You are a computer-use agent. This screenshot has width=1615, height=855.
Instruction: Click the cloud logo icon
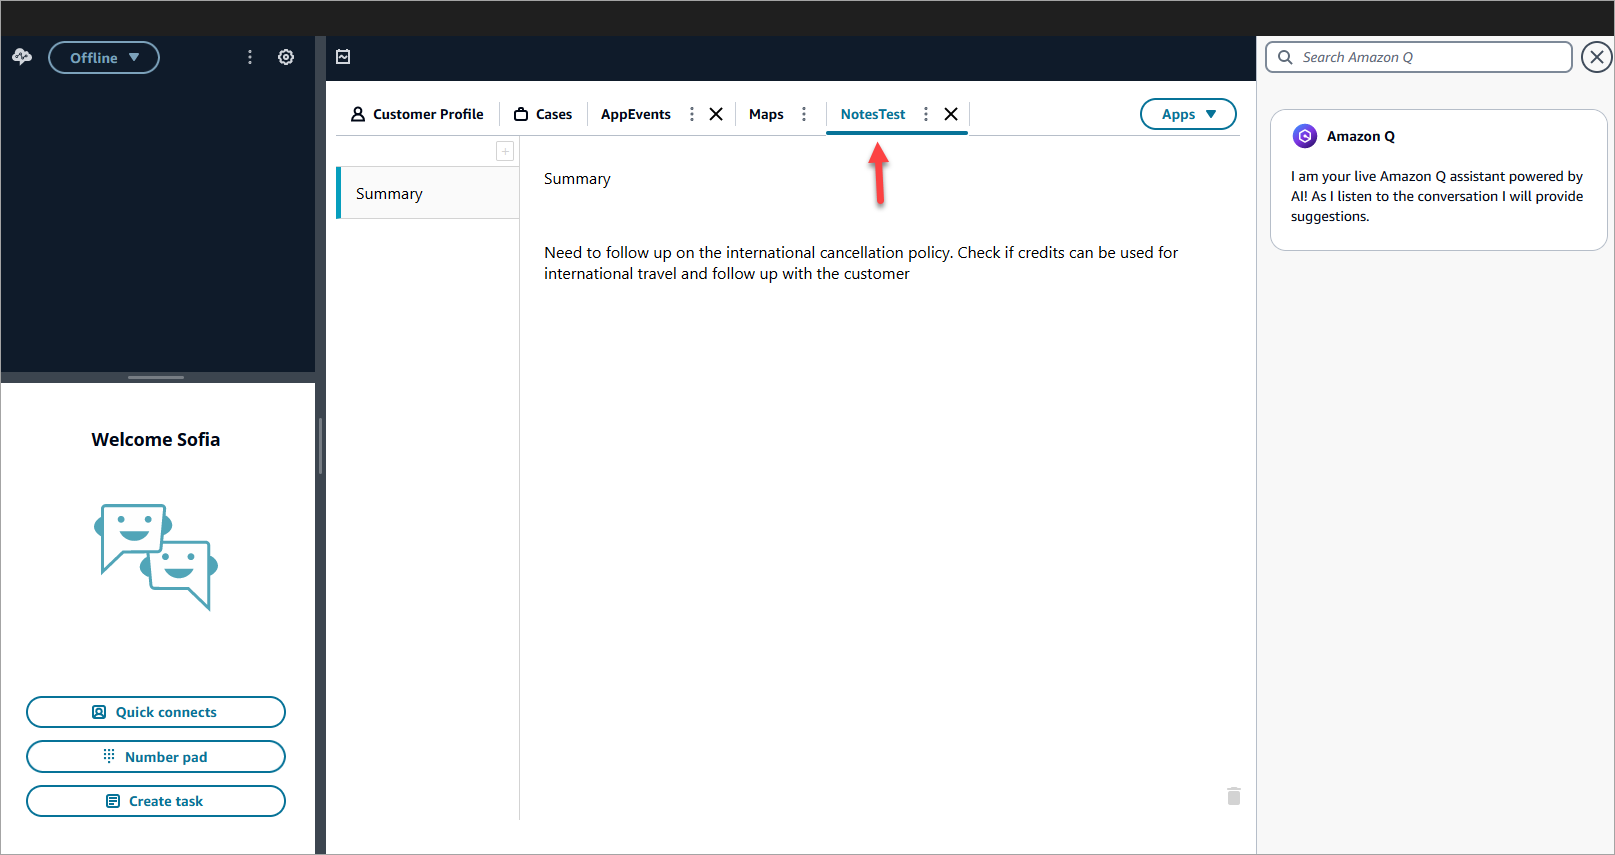(22, 57)
